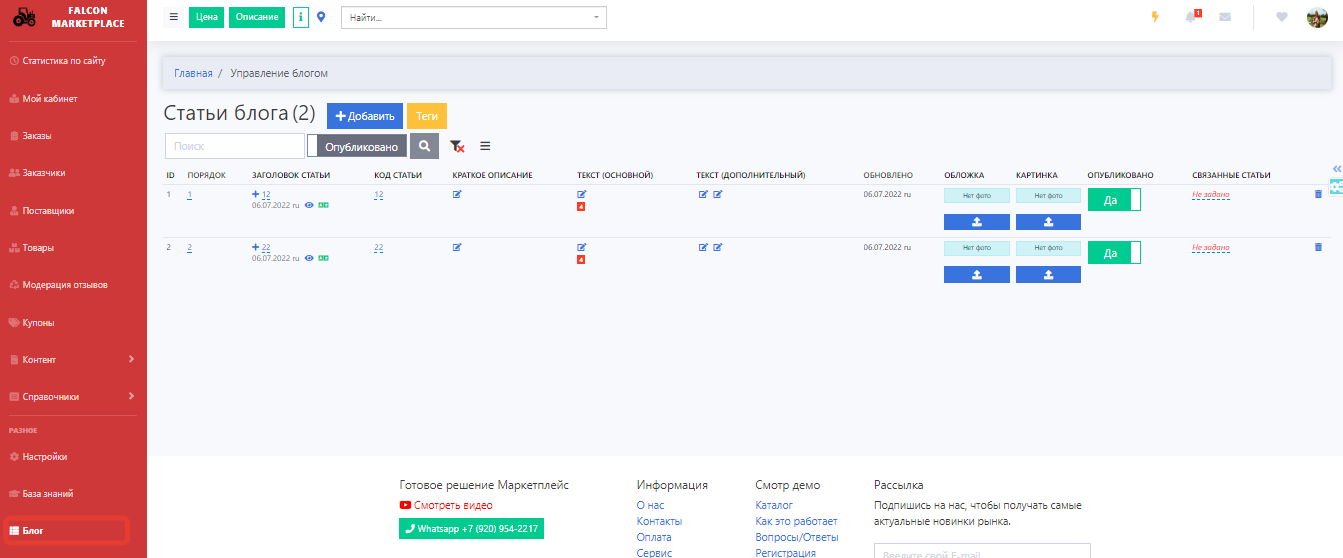Screen dimensions: 1343x558
Task: Toggle Опубликовано switch for second article
Action: [1114, 253]
